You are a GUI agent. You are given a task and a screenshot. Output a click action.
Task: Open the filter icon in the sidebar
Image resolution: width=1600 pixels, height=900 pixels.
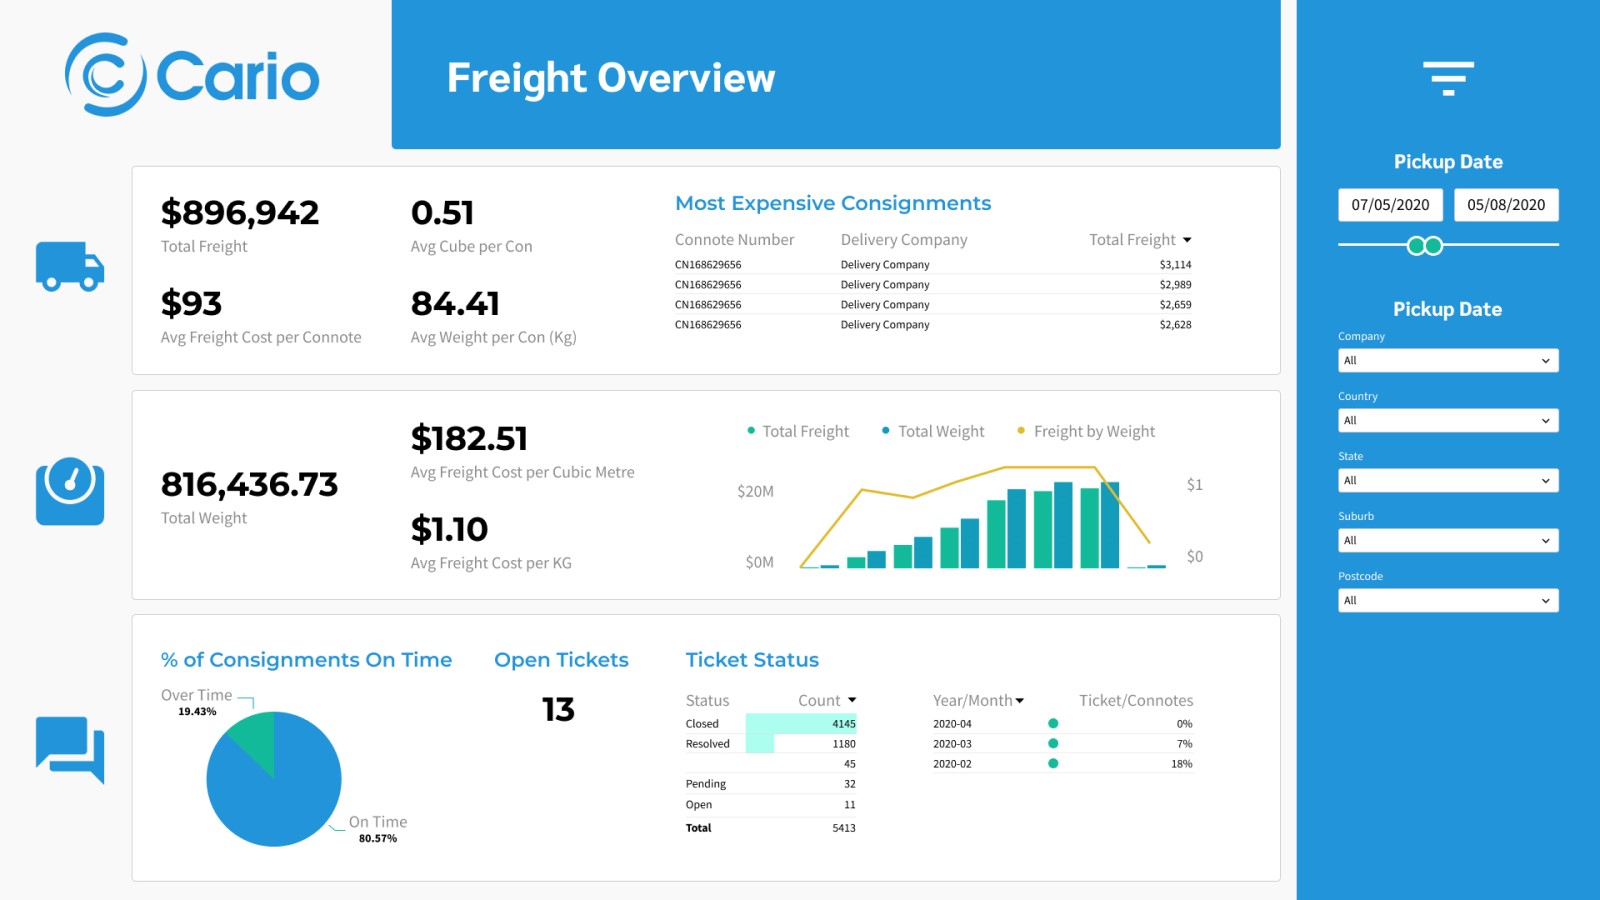click(1447, 78)
